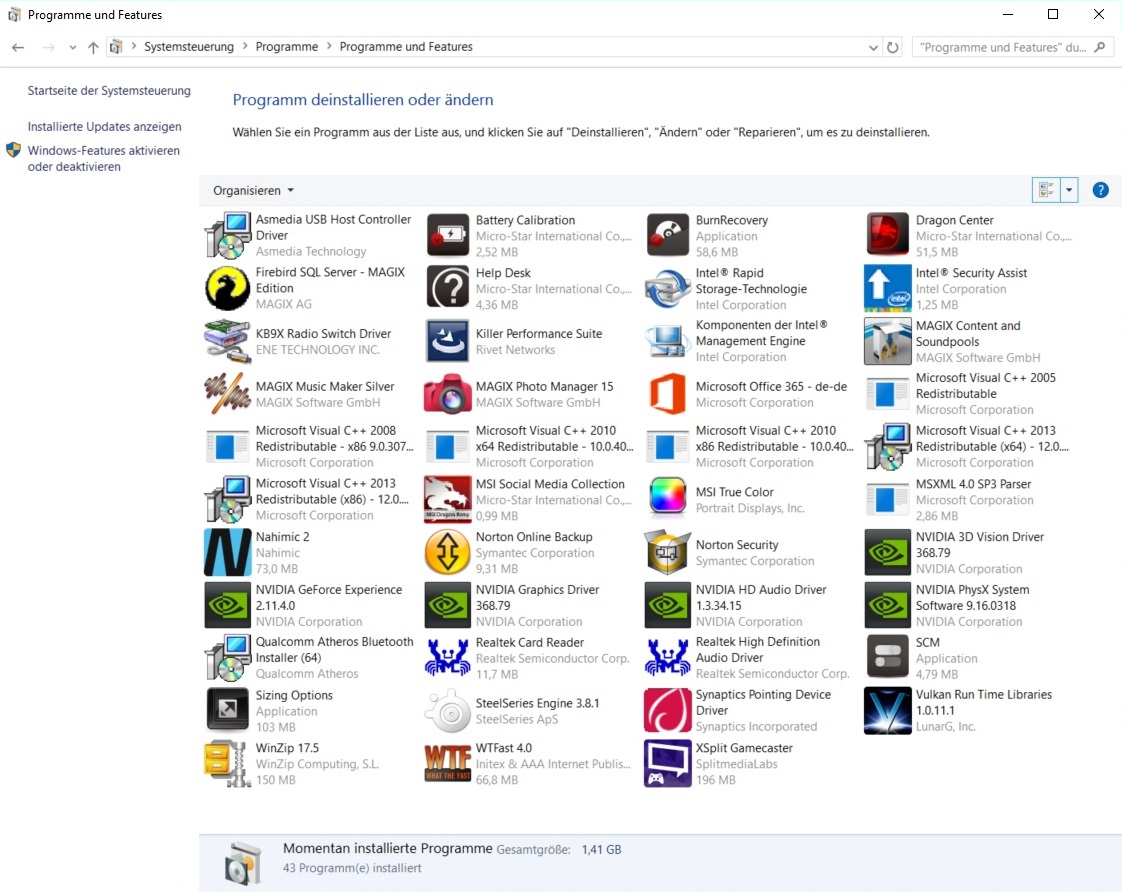
Task: Select the Sizing Options icon
Action: [x=228, y=710]
